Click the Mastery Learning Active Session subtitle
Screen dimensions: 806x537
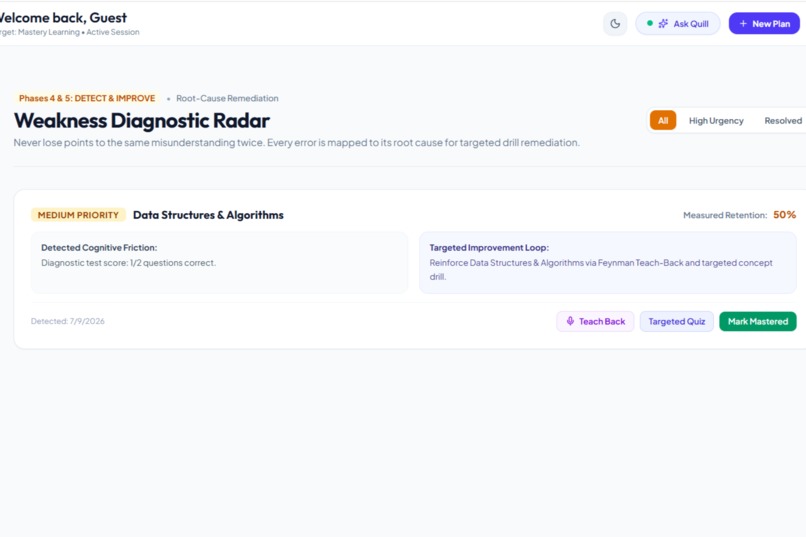click(69, 32)
